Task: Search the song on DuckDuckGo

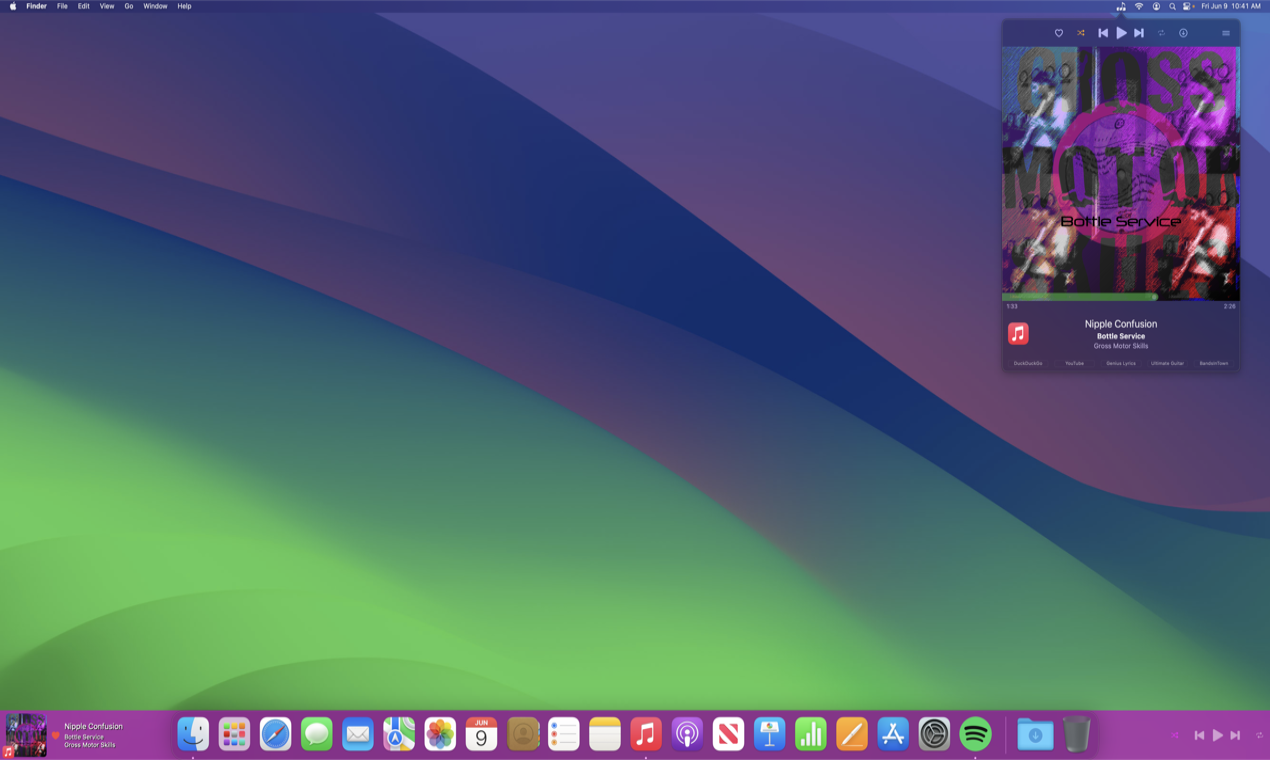Action: click(x=1027, y=363)
